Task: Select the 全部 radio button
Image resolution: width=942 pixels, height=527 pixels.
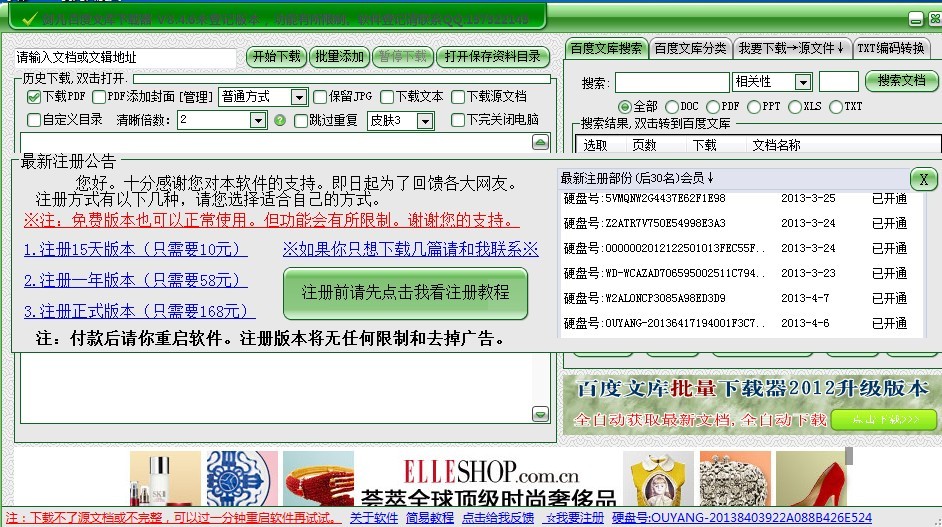Action: click(x=625, y=107)
